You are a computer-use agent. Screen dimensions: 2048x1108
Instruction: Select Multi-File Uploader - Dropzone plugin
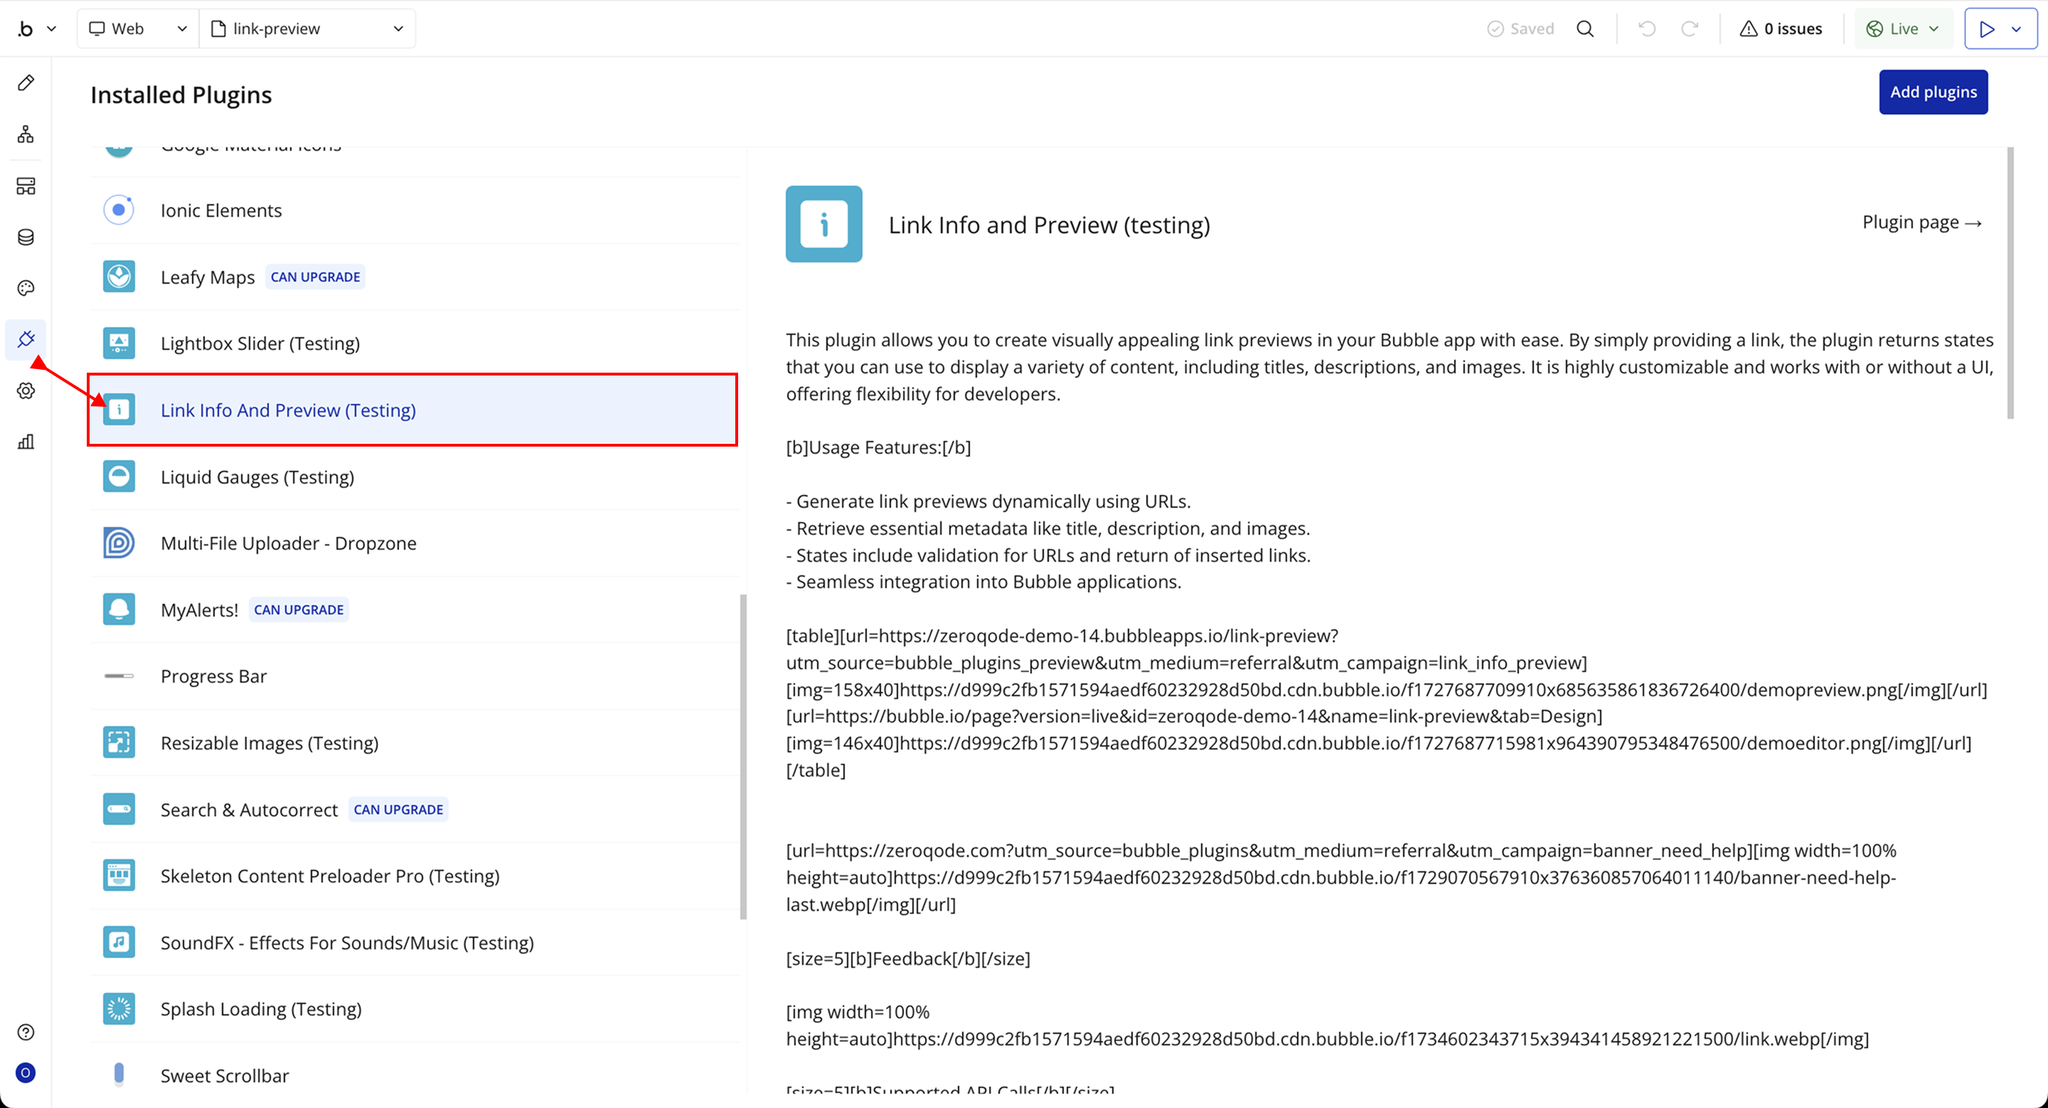tap(288, 543)
